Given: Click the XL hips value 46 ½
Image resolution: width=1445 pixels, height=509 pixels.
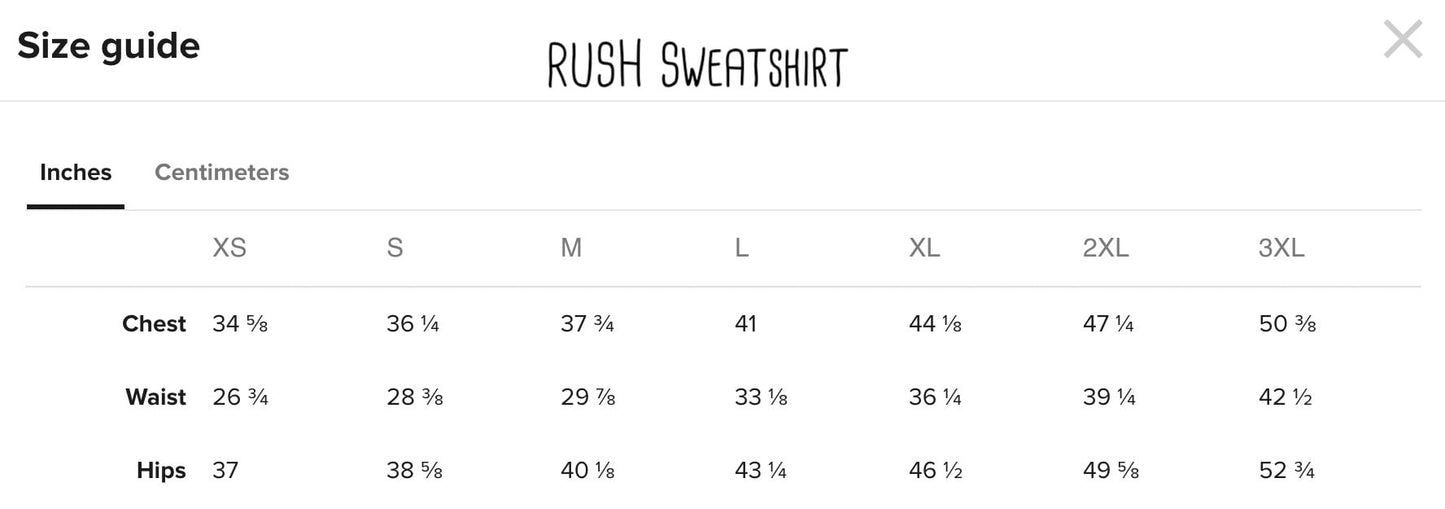Looking at the screenshot, I should pos(935,470).
